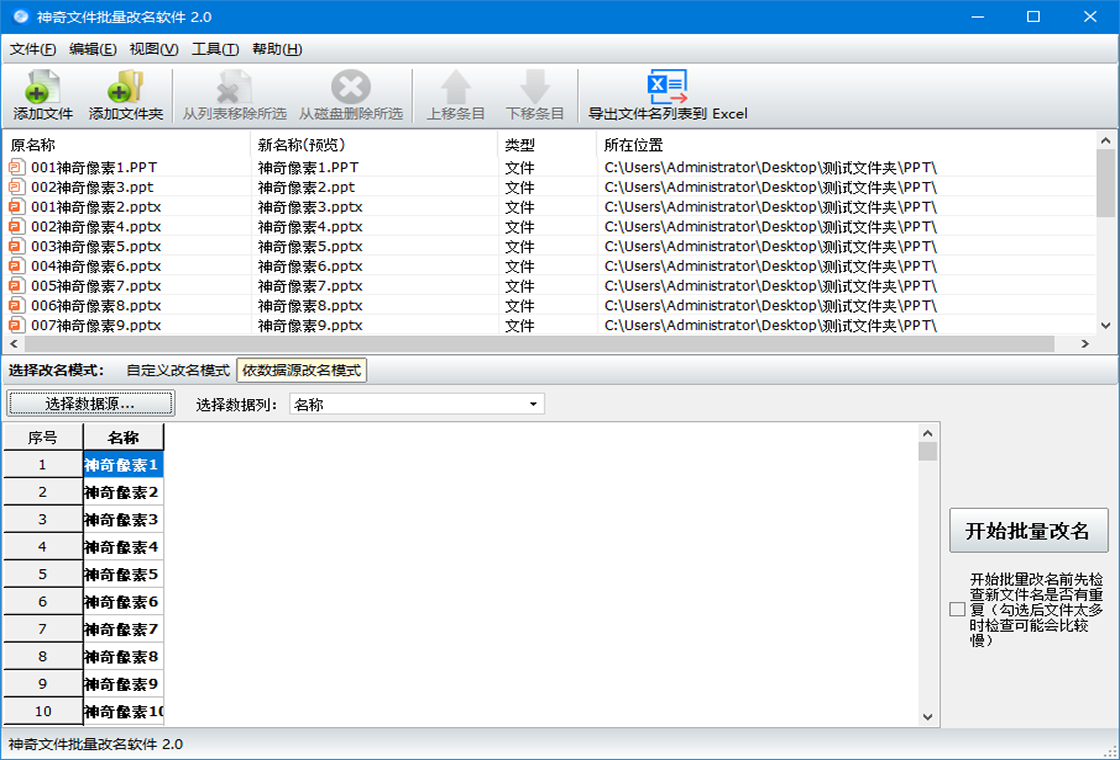1120x760 pixels.
Task: Click file icon of 002神奇像素4.pptx
Action: click(16, 226)
